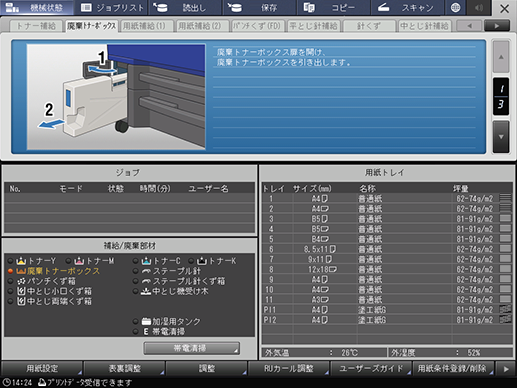
Task: Open the ユーザーズガイド
Action: click(x=371, y=368)
